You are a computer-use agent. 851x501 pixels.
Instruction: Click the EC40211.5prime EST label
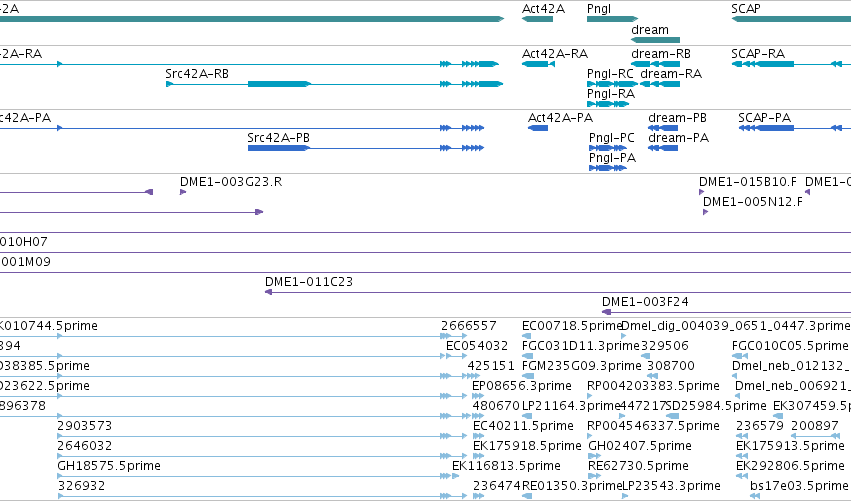tap(523, 426)
